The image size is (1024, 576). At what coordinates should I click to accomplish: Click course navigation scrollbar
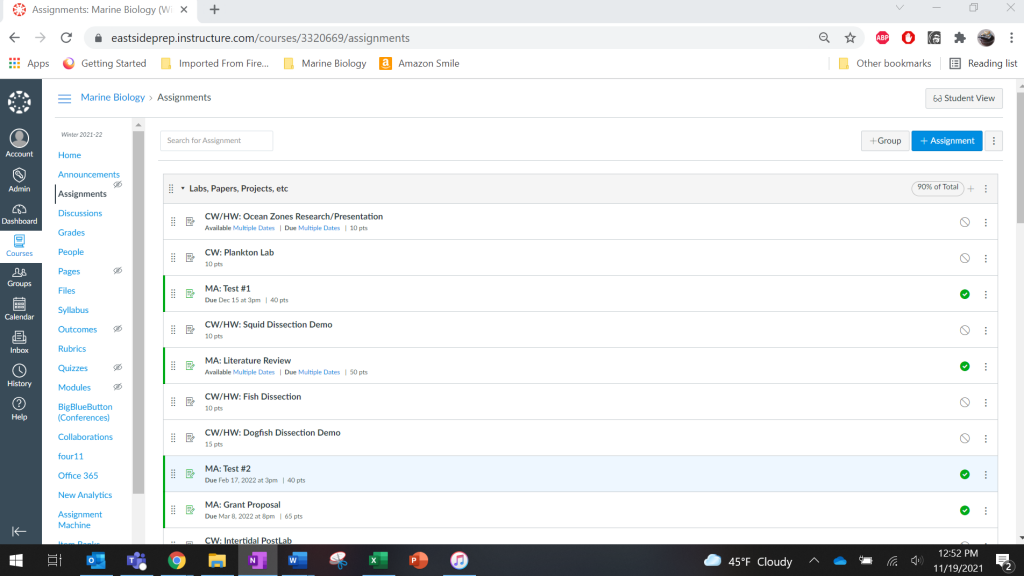point(138,312)
